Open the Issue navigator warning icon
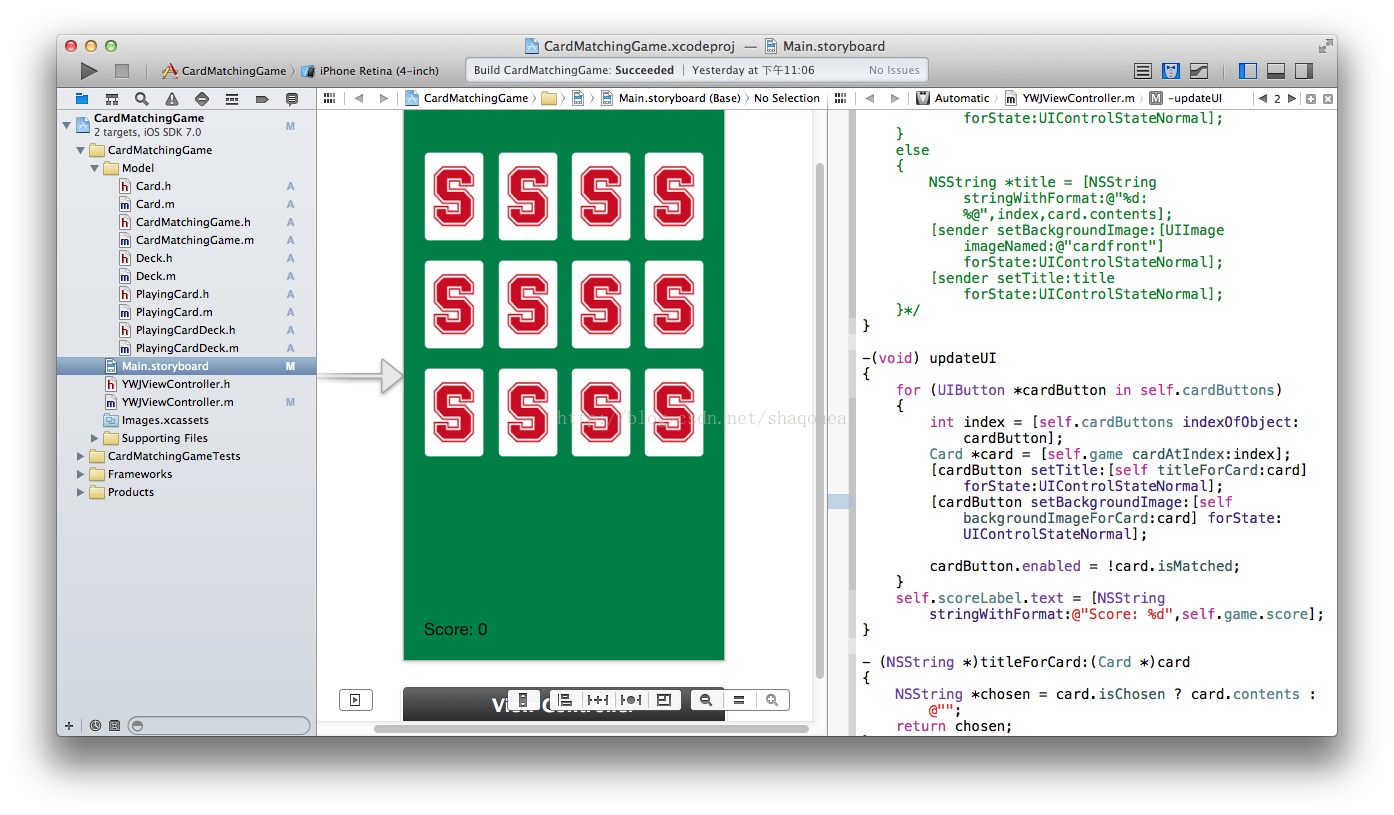Viewport: 1394px width, 815px height. coord(172,99)
